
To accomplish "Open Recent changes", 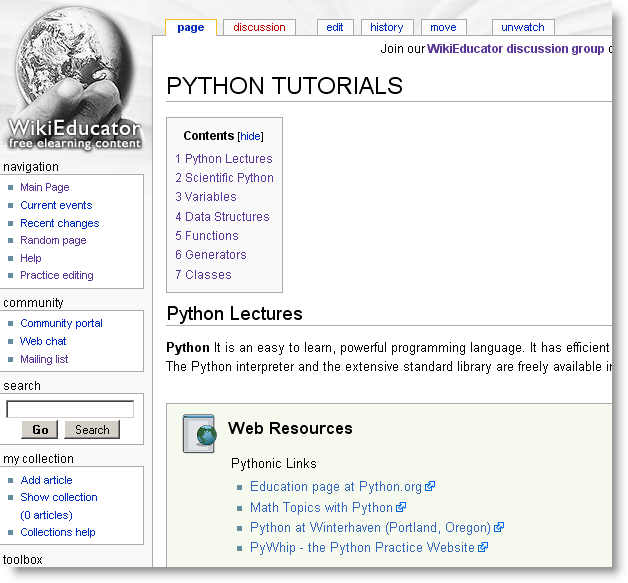I will [x=60, y=223].
